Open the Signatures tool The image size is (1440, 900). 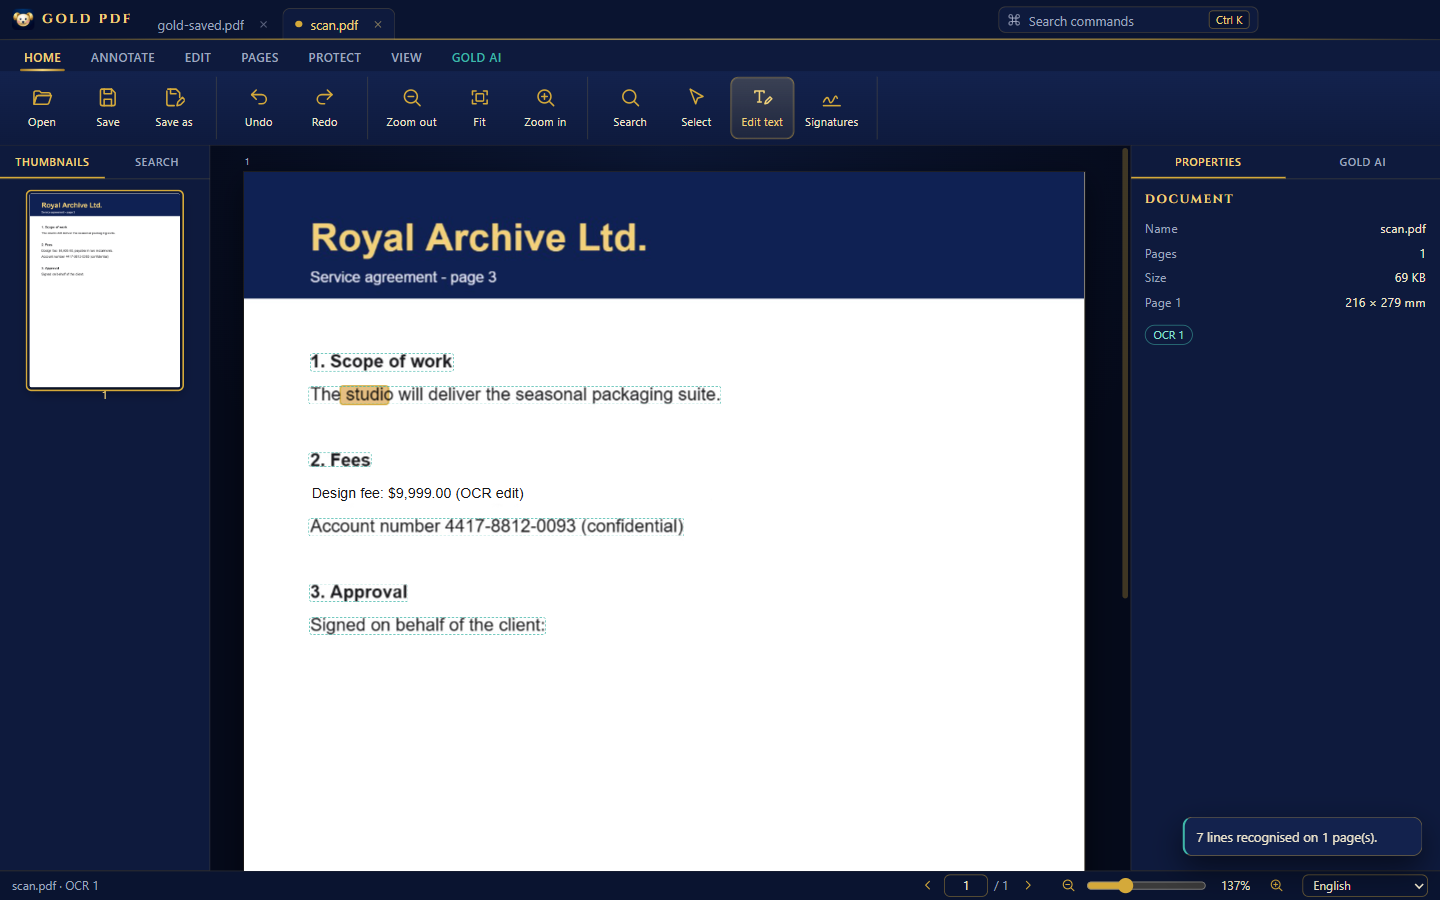[832, 108]
